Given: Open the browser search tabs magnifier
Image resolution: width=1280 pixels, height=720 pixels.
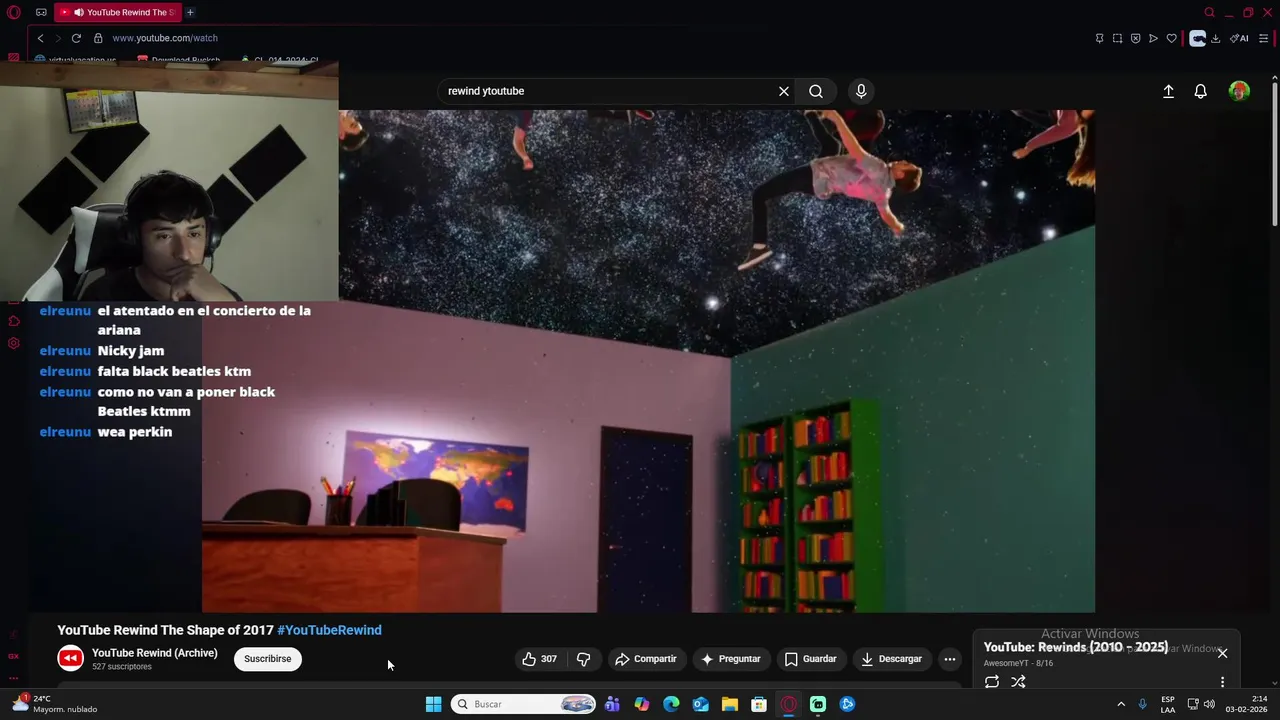Looking at the screenshot, I should (1209, 13).
